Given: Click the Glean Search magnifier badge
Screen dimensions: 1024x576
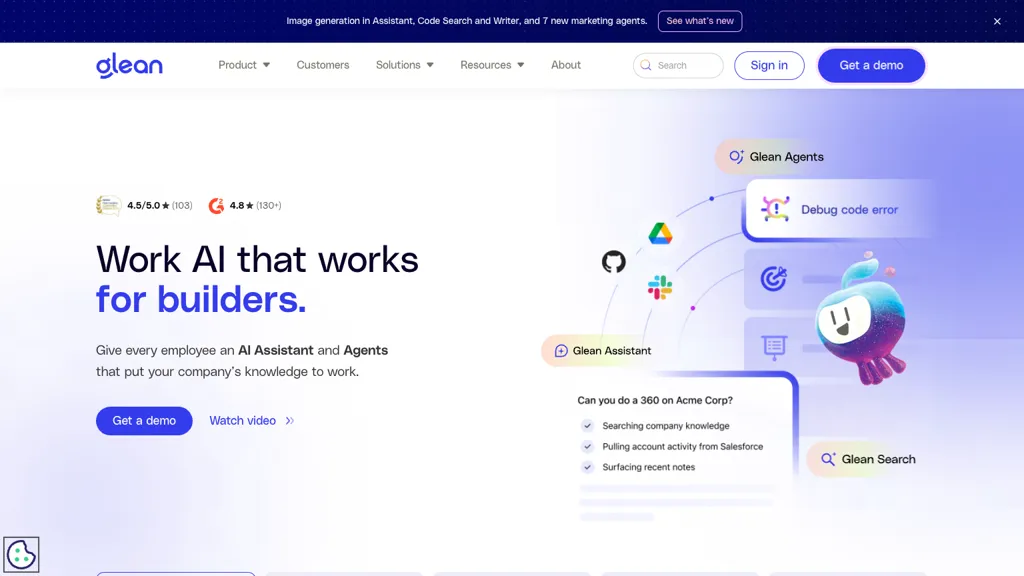Looking at the screenshot, I should [x=828, y=459].
